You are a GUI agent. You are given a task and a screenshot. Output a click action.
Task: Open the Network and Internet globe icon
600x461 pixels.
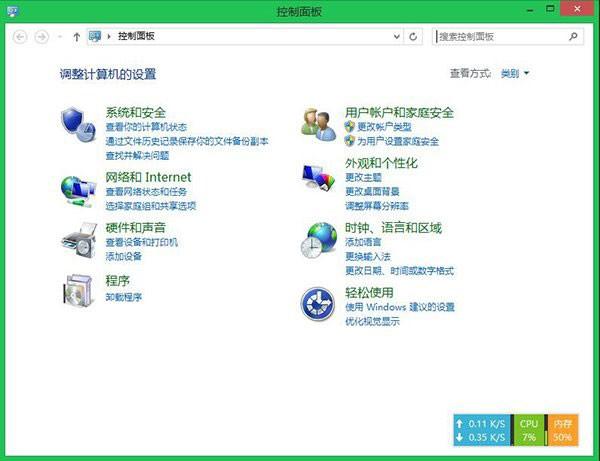[78, 191]
